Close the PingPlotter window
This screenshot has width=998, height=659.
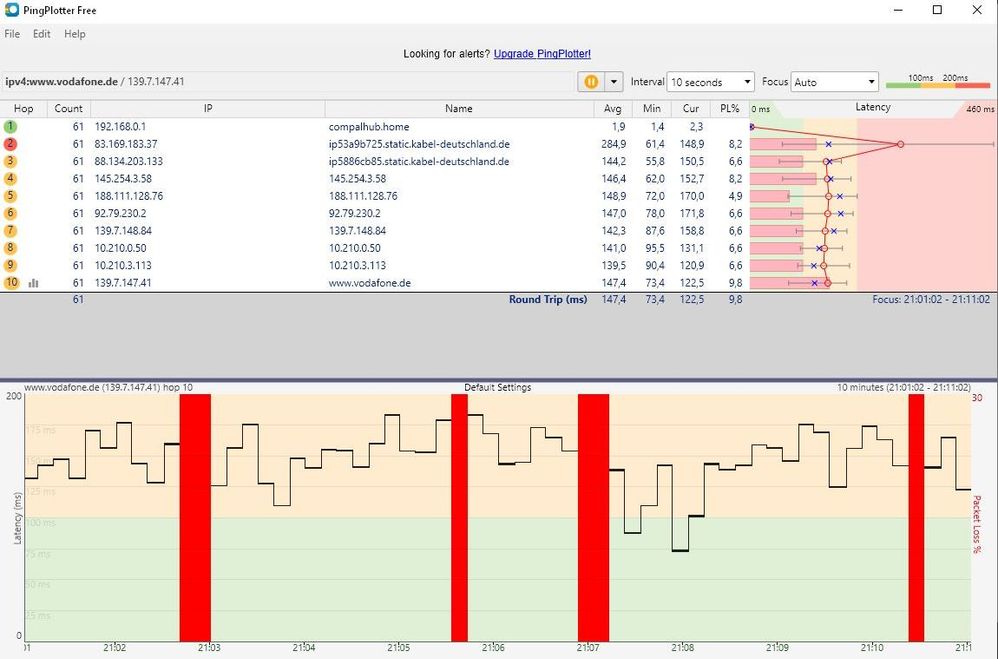click(977, 10)
